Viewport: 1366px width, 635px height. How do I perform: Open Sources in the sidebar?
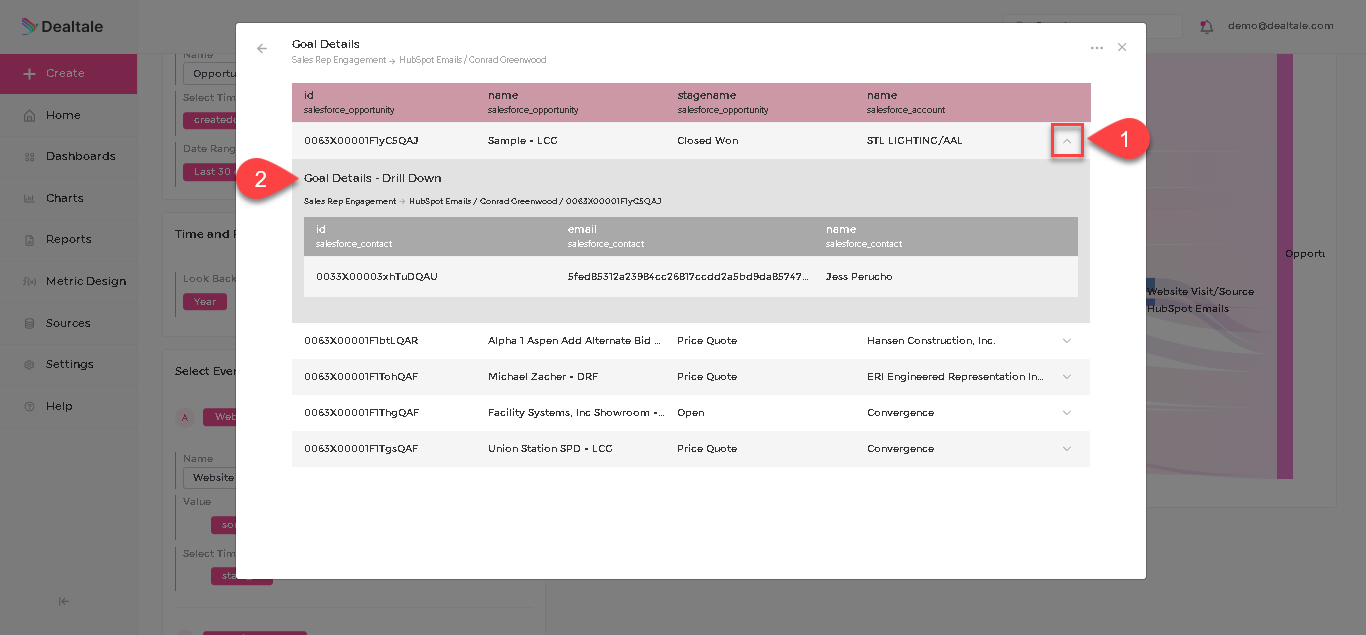68,323
